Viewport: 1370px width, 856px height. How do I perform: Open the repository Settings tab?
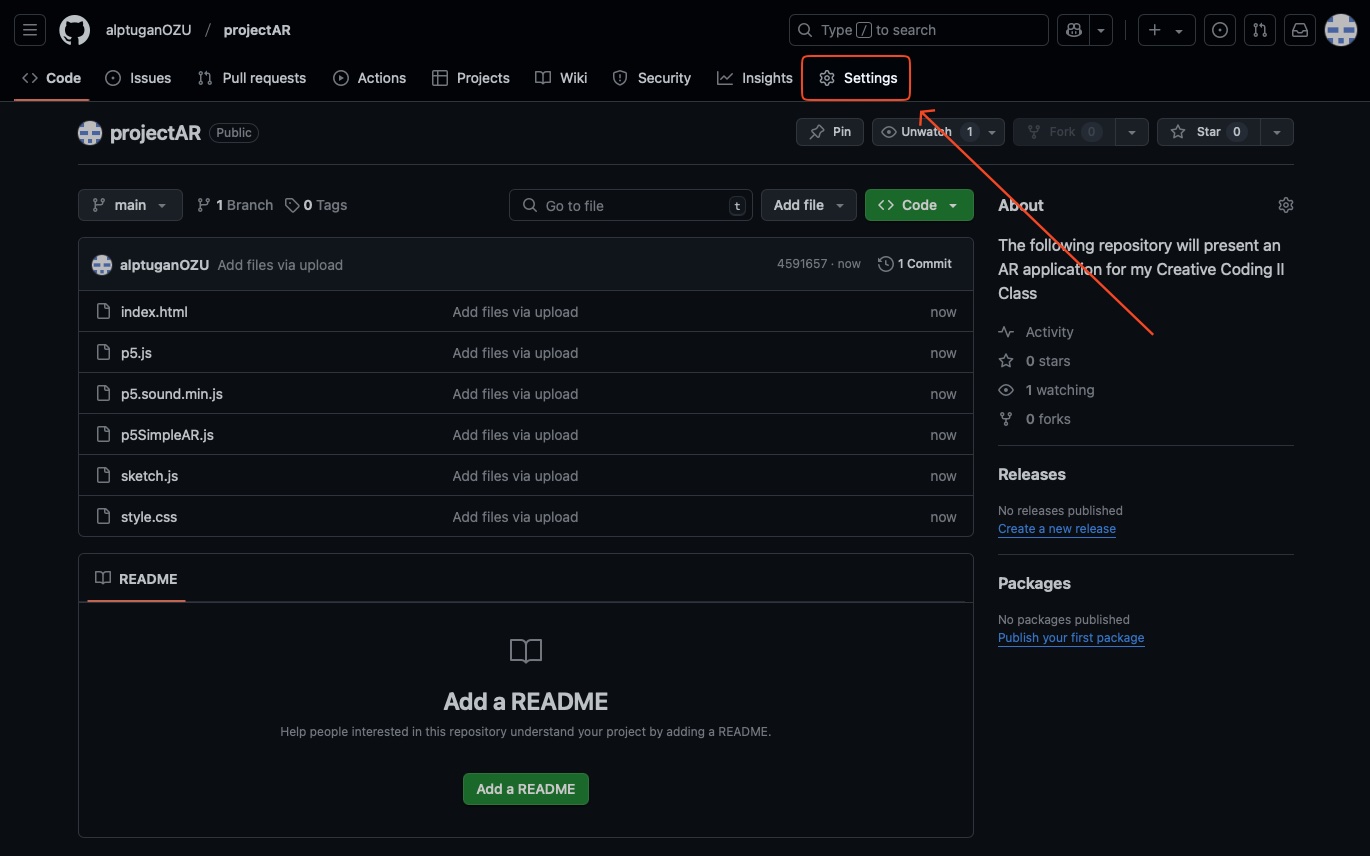click(x=858, y=78)
